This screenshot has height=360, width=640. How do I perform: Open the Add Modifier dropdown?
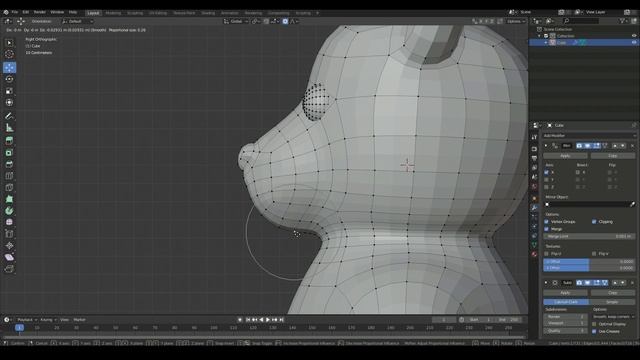[589, 136]
